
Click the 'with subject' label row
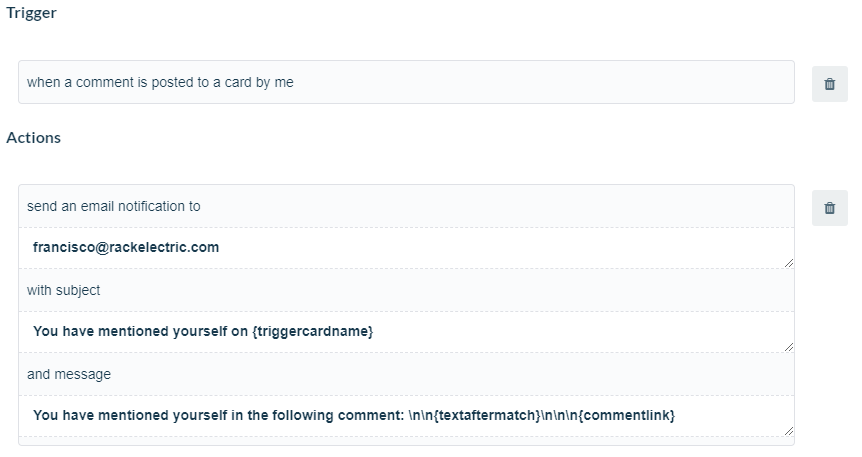(406, 290)
